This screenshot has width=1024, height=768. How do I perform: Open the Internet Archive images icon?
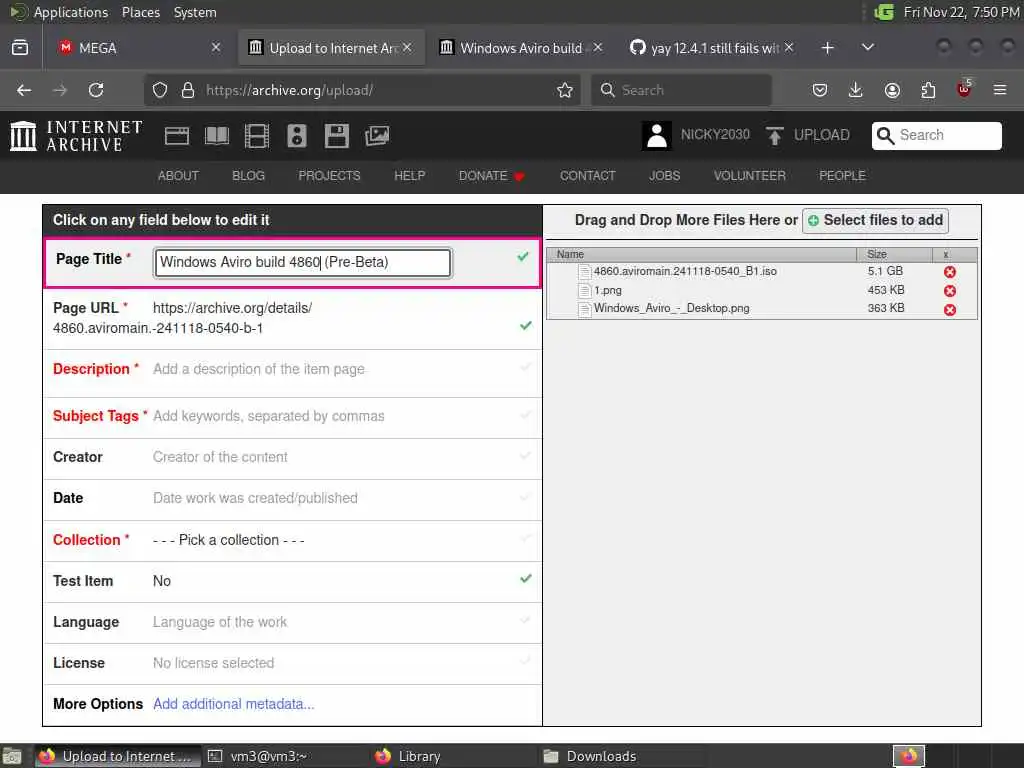(377, 136)
